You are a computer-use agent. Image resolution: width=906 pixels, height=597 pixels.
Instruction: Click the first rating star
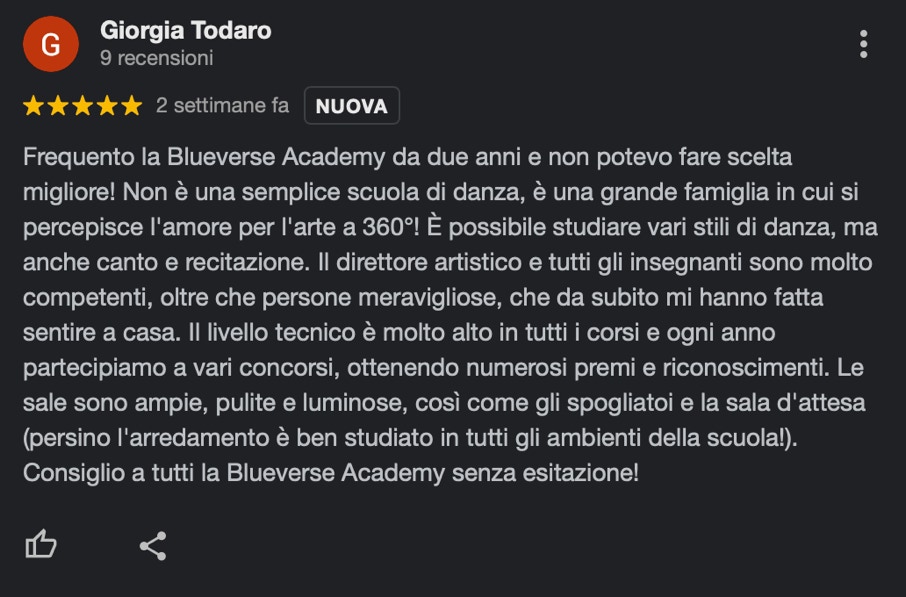[x=33, y=106]
